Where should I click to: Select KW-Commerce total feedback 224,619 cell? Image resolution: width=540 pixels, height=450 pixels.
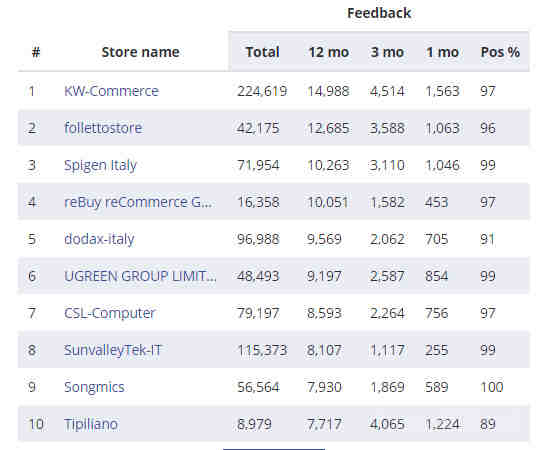coord(262,91)
